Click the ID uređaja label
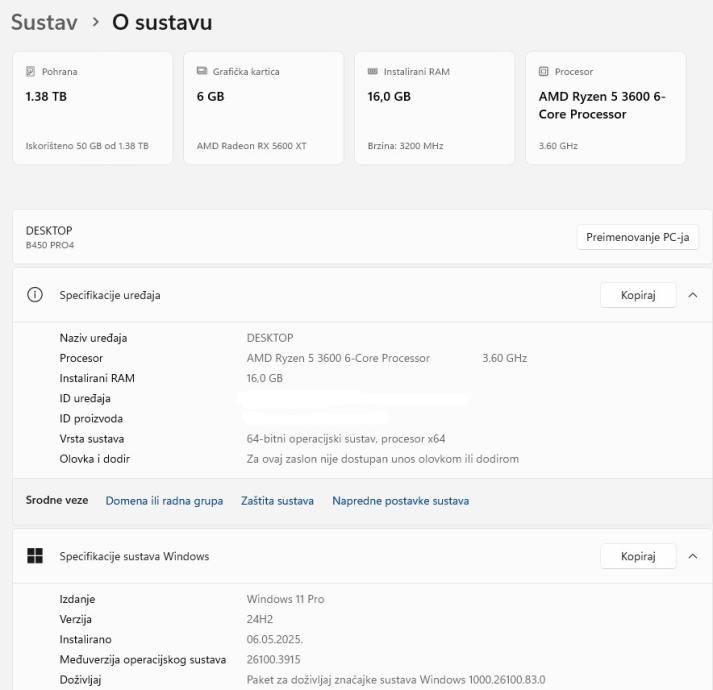This screenshot has width=713, height=690. point(85,398)
